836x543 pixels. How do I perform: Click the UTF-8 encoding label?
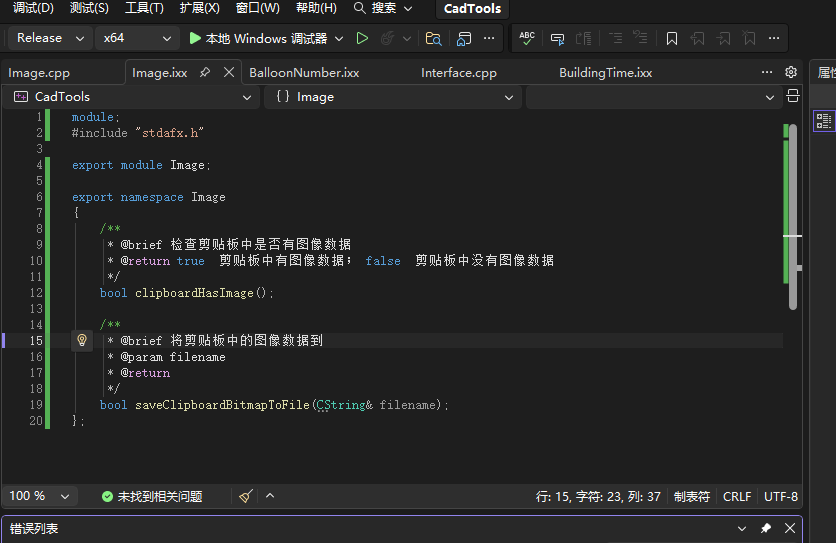(781, 496)
